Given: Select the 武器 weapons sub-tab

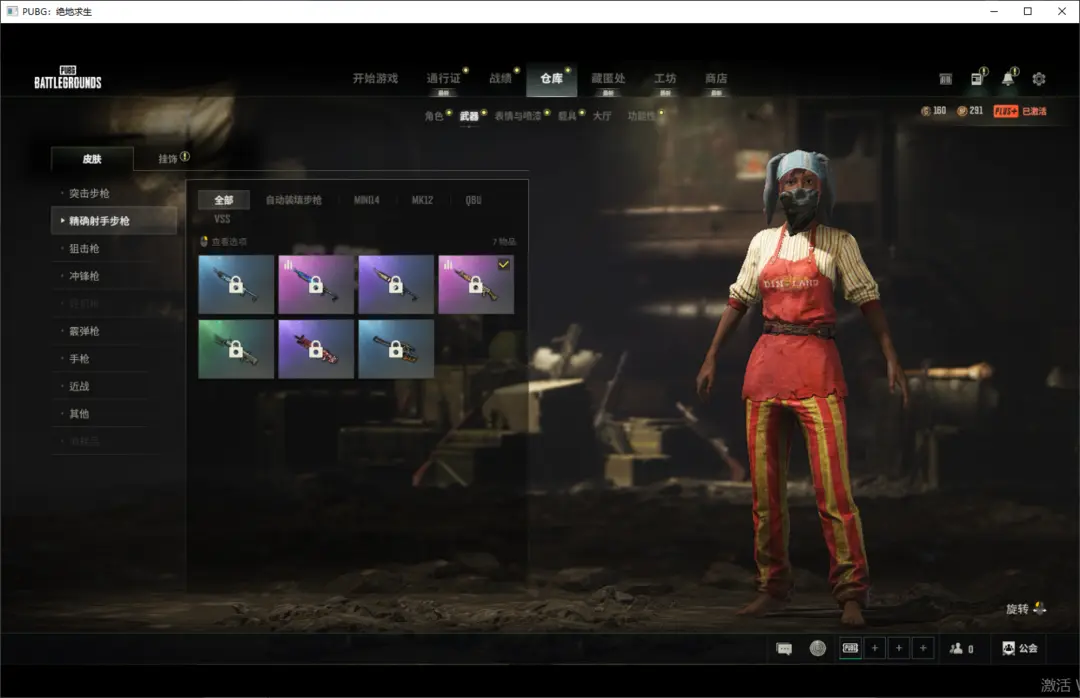Looking at the screenshot, I should 469,116.
